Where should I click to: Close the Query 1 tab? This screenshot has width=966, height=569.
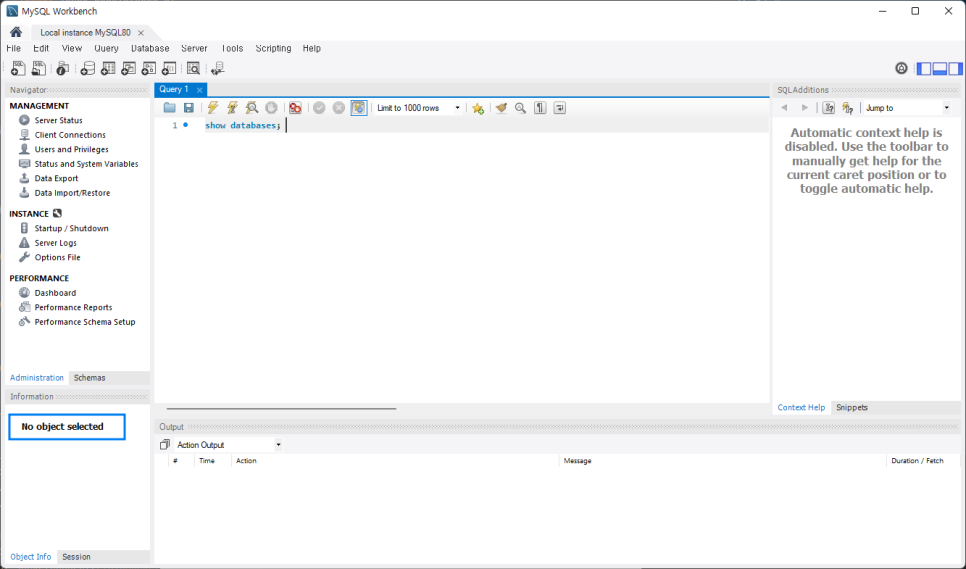pos(200,90)
